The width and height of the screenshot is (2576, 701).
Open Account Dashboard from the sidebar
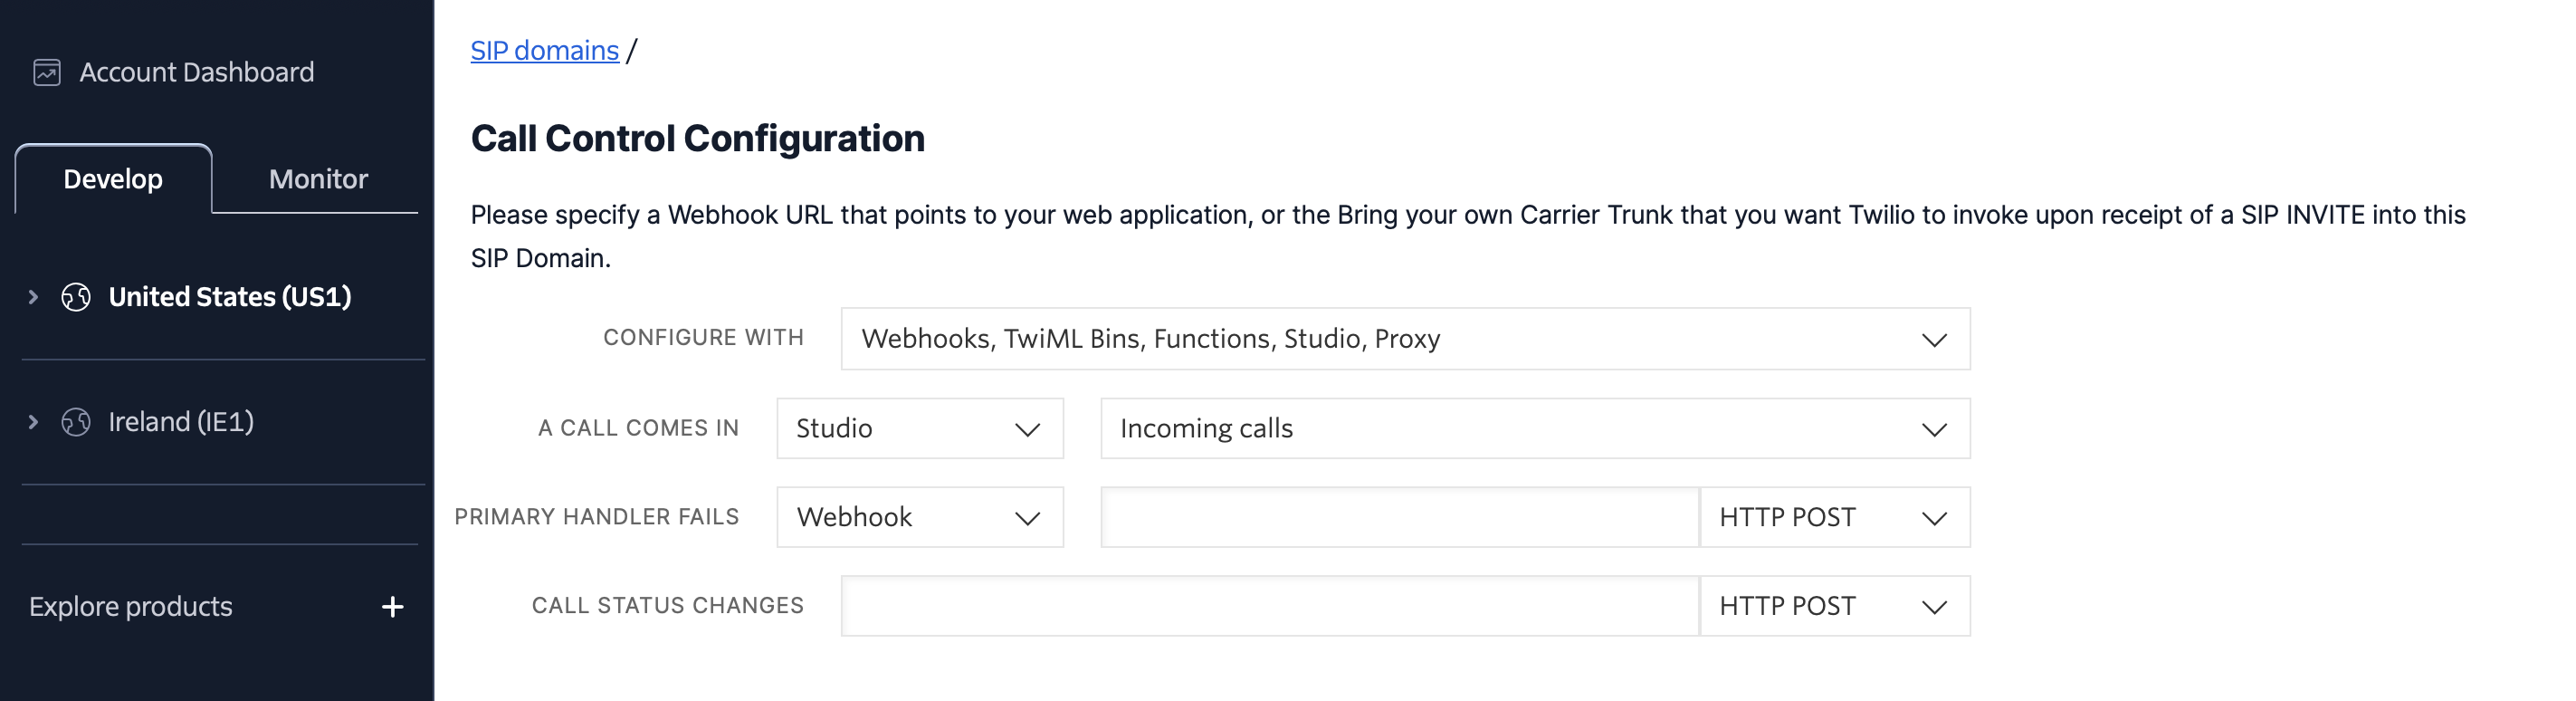pos(196,73)
